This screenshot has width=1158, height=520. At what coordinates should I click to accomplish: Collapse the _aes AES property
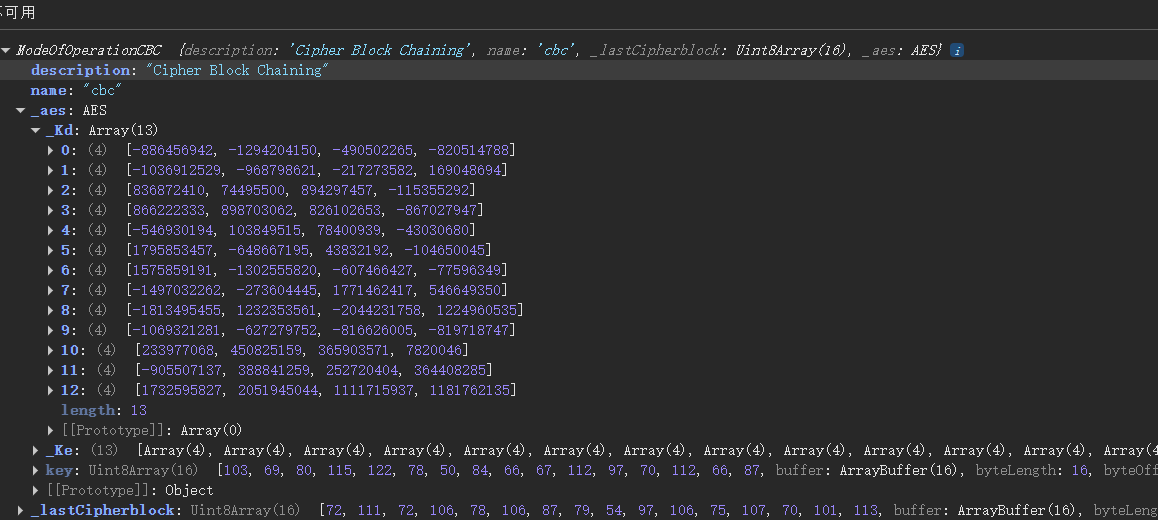click(21, 111)
